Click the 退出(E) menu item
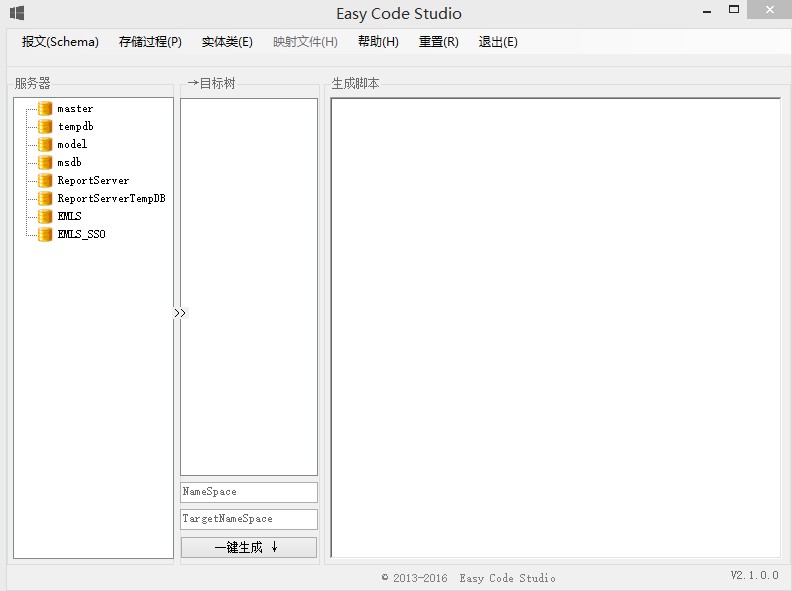 pos(498,41)
